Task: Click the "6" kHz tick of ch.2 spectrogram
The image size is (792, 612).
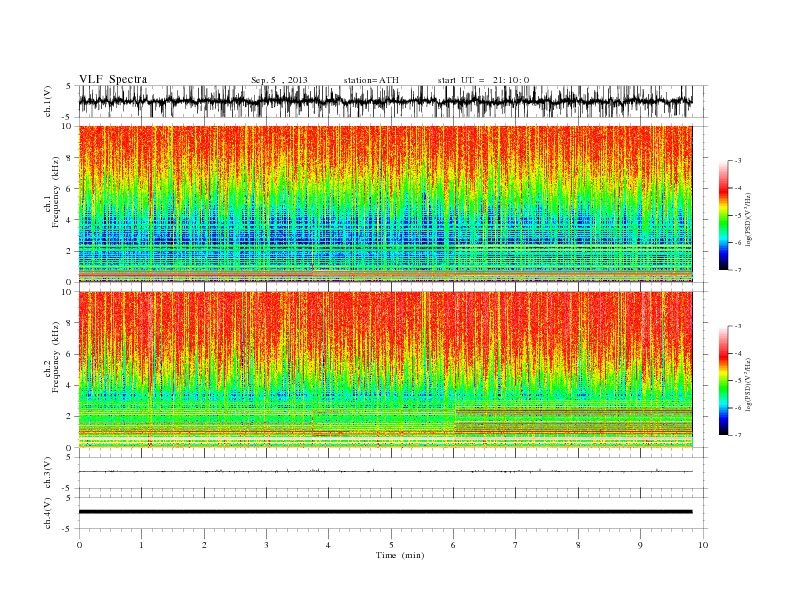Action: click(70, 354)
